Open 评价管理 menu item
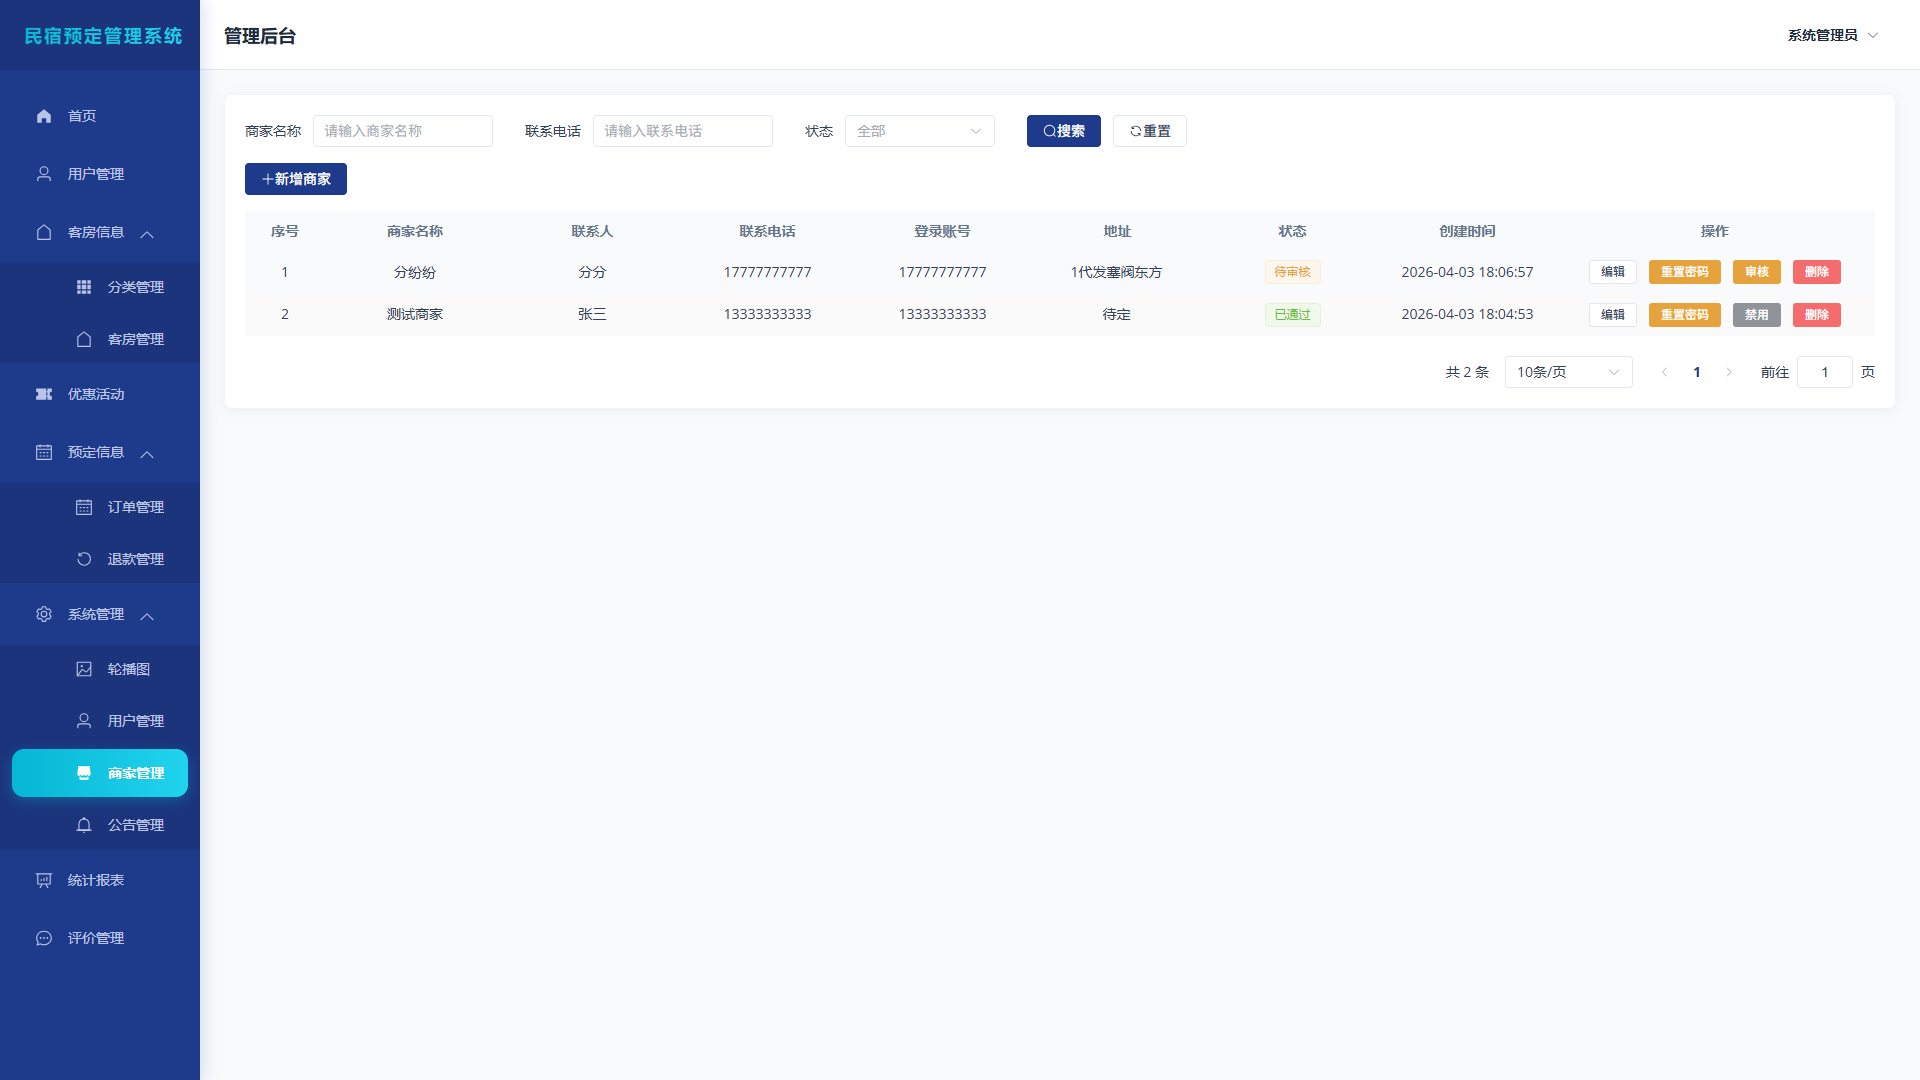The height and width of the screenshot is (1080, 1920). point(100,938)
